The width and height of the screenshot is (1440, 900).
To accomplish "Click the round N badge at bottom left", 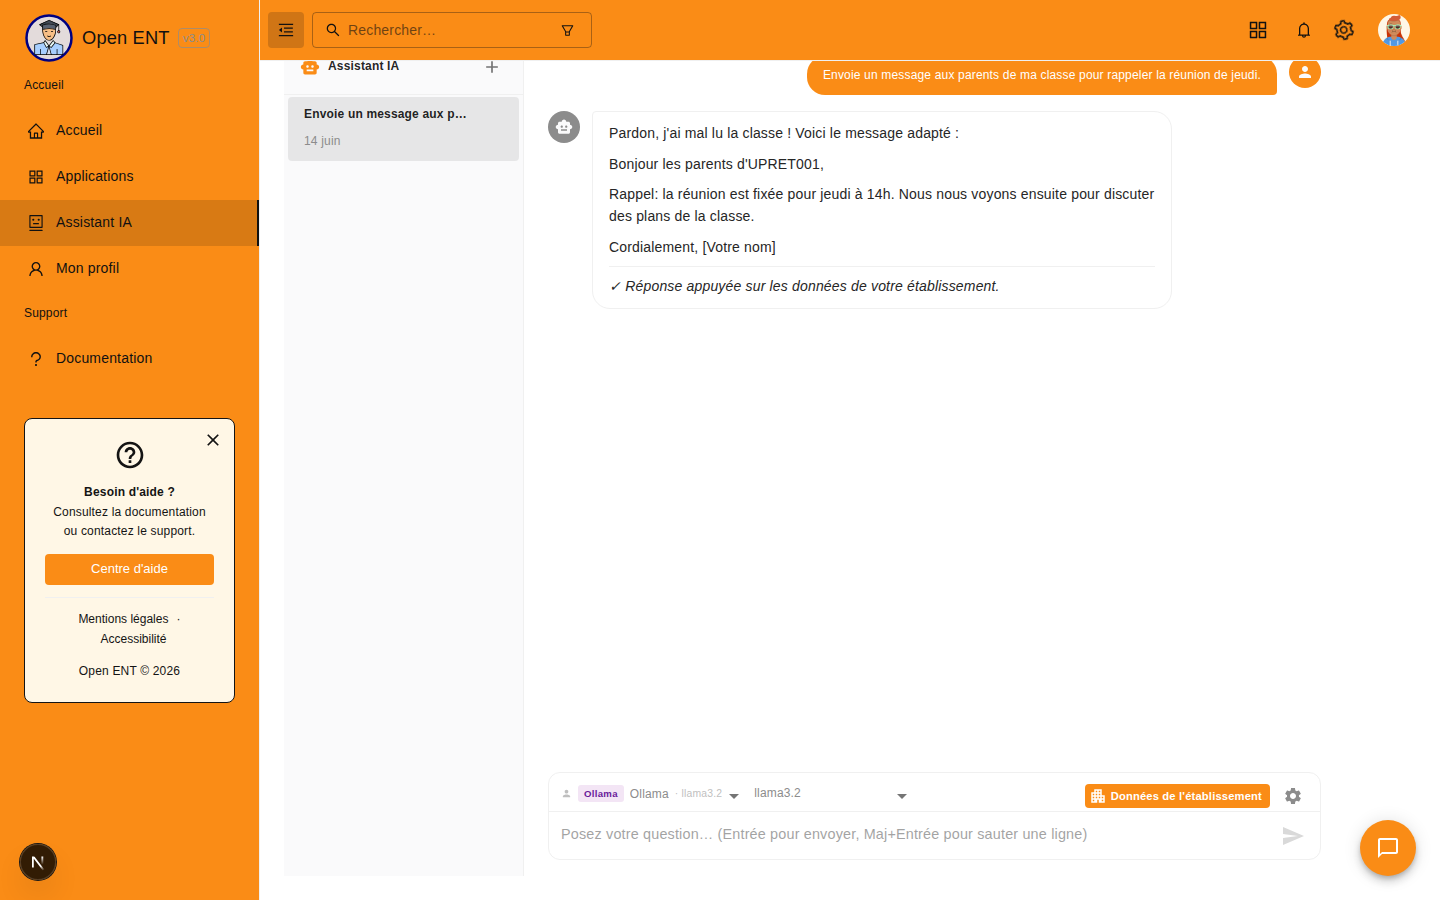I will (x=38, y=862).
